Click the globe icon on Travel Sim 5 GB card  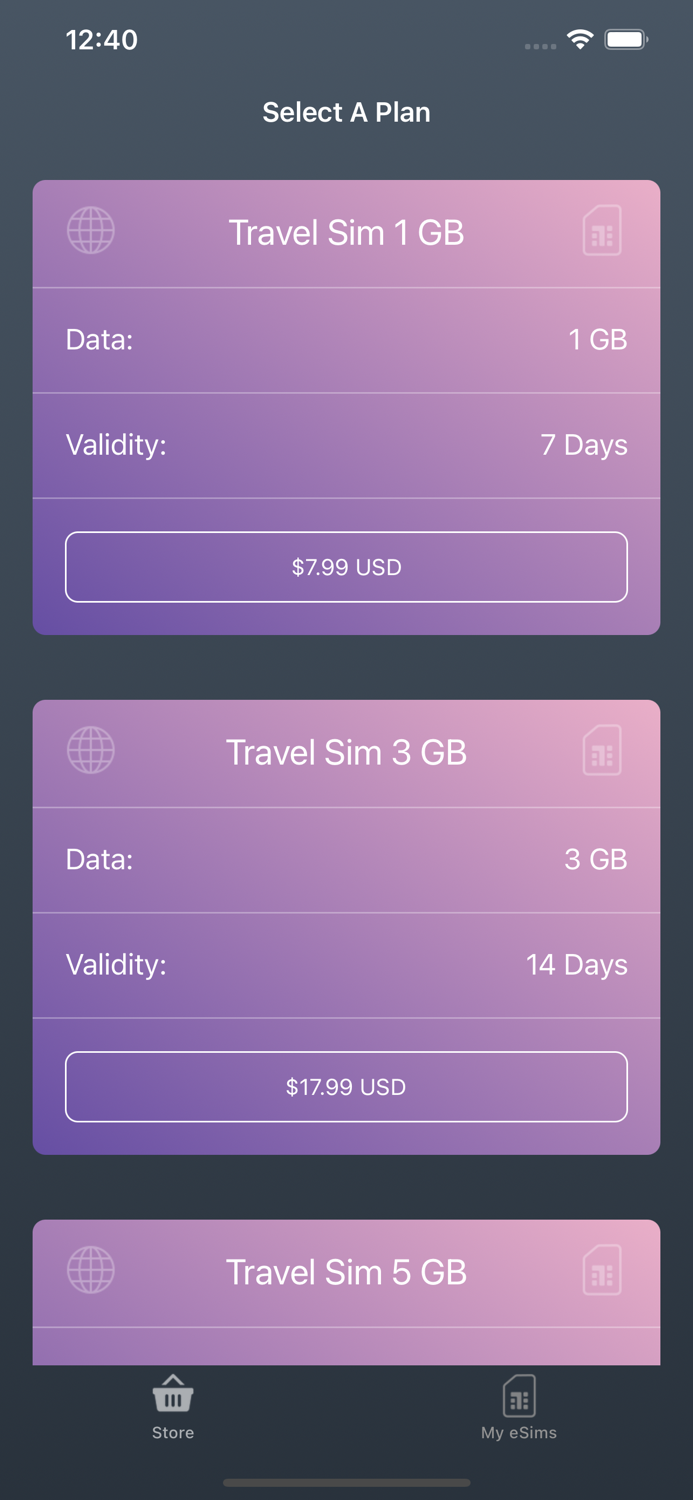tap(90, 1270)
